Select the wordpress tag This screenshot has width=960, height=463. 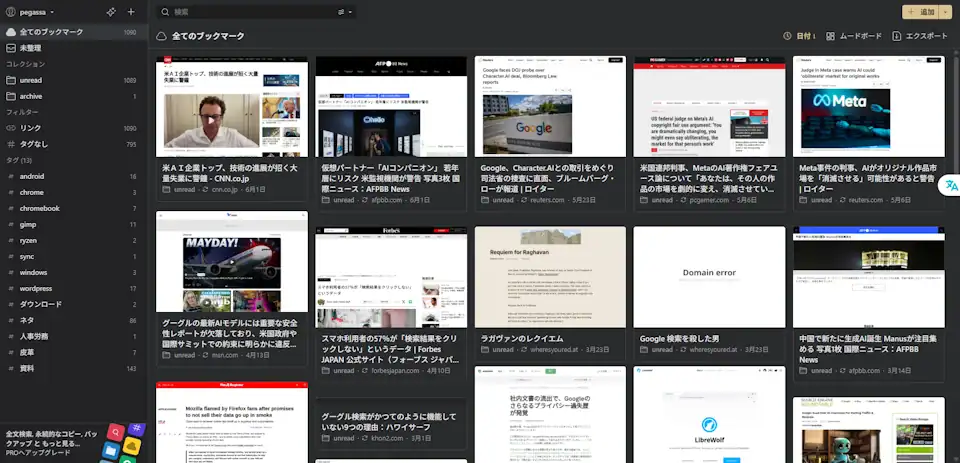(73, 288)
